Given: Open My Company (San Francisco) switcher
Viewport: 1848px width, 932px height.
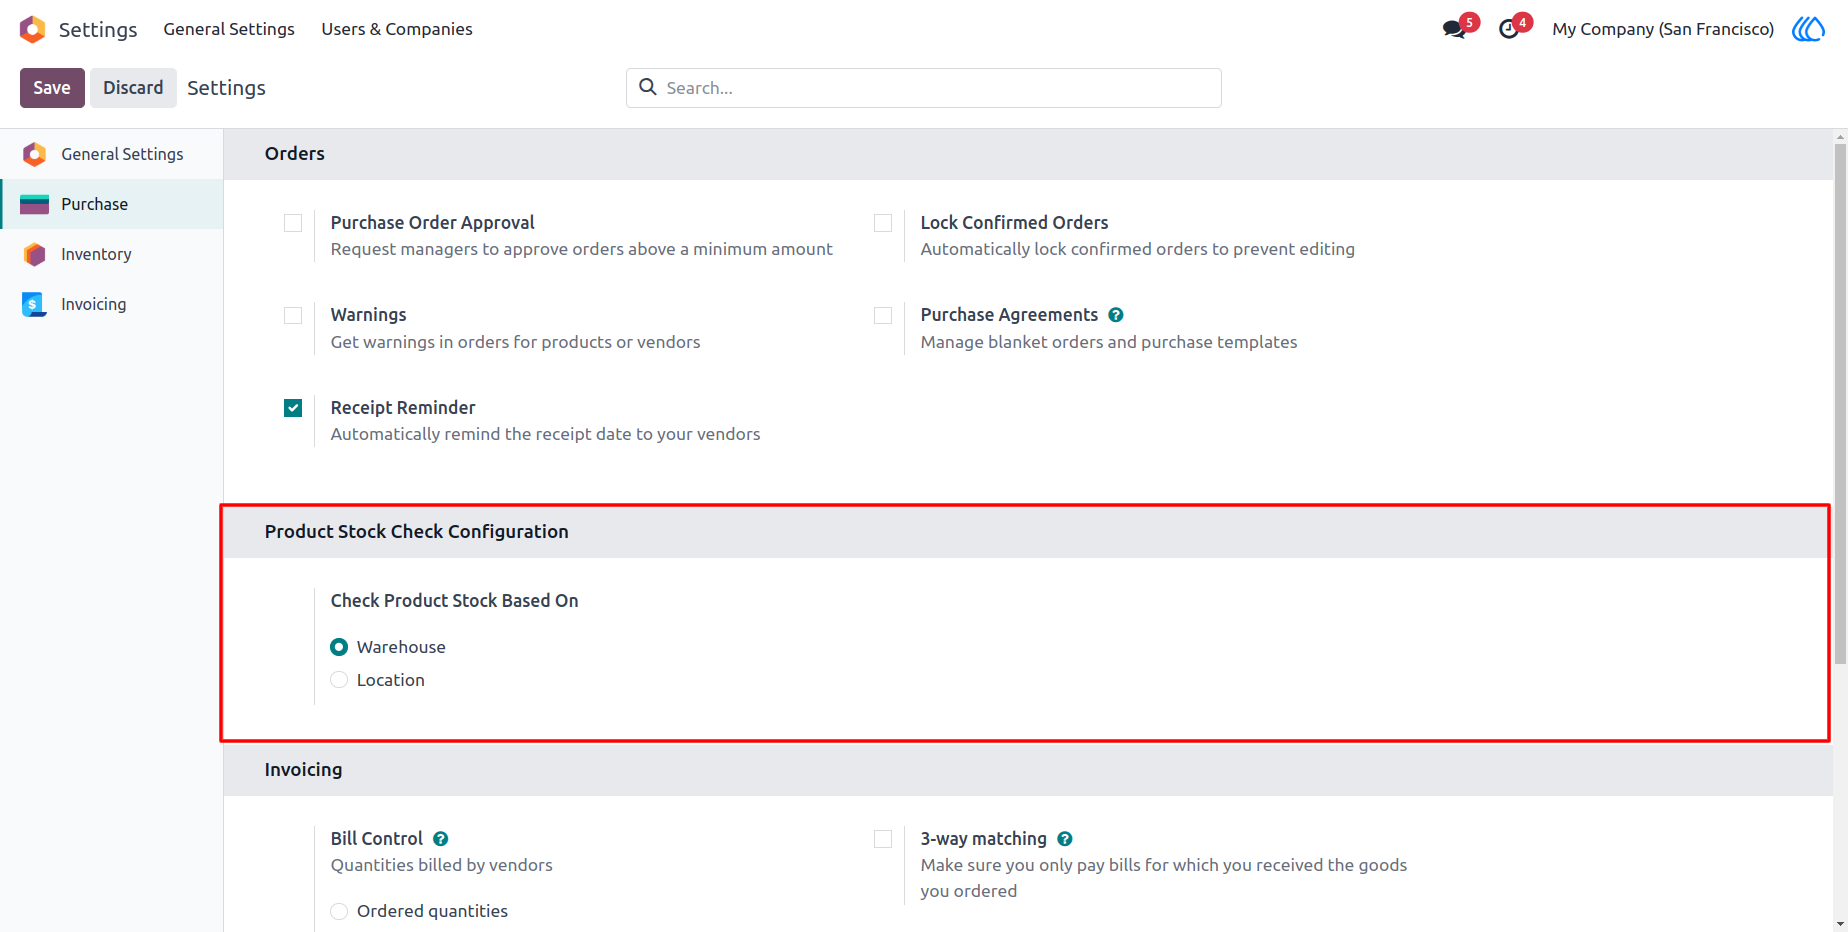Looking at the screenshot, I should (1663, 29).
